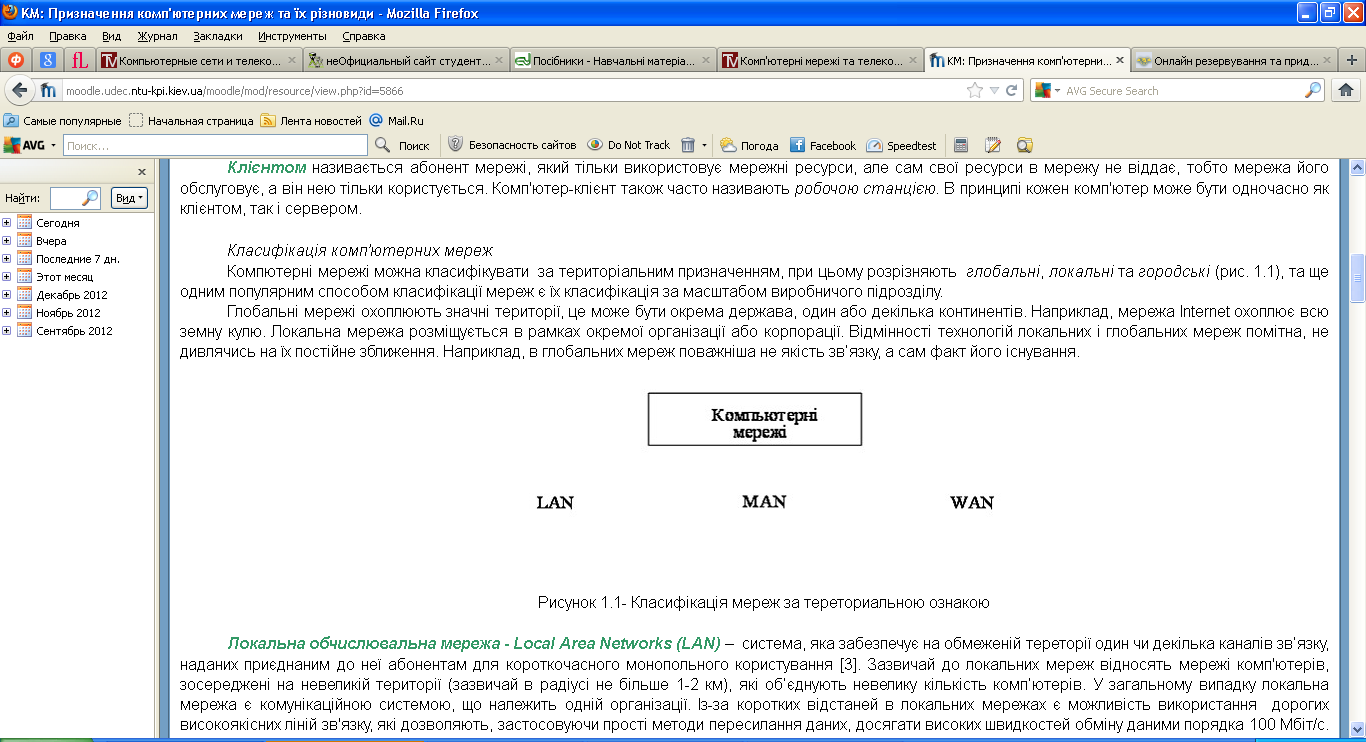1366x742 pixels.
Task: Open the Справка menu
Action: point(364,36)
